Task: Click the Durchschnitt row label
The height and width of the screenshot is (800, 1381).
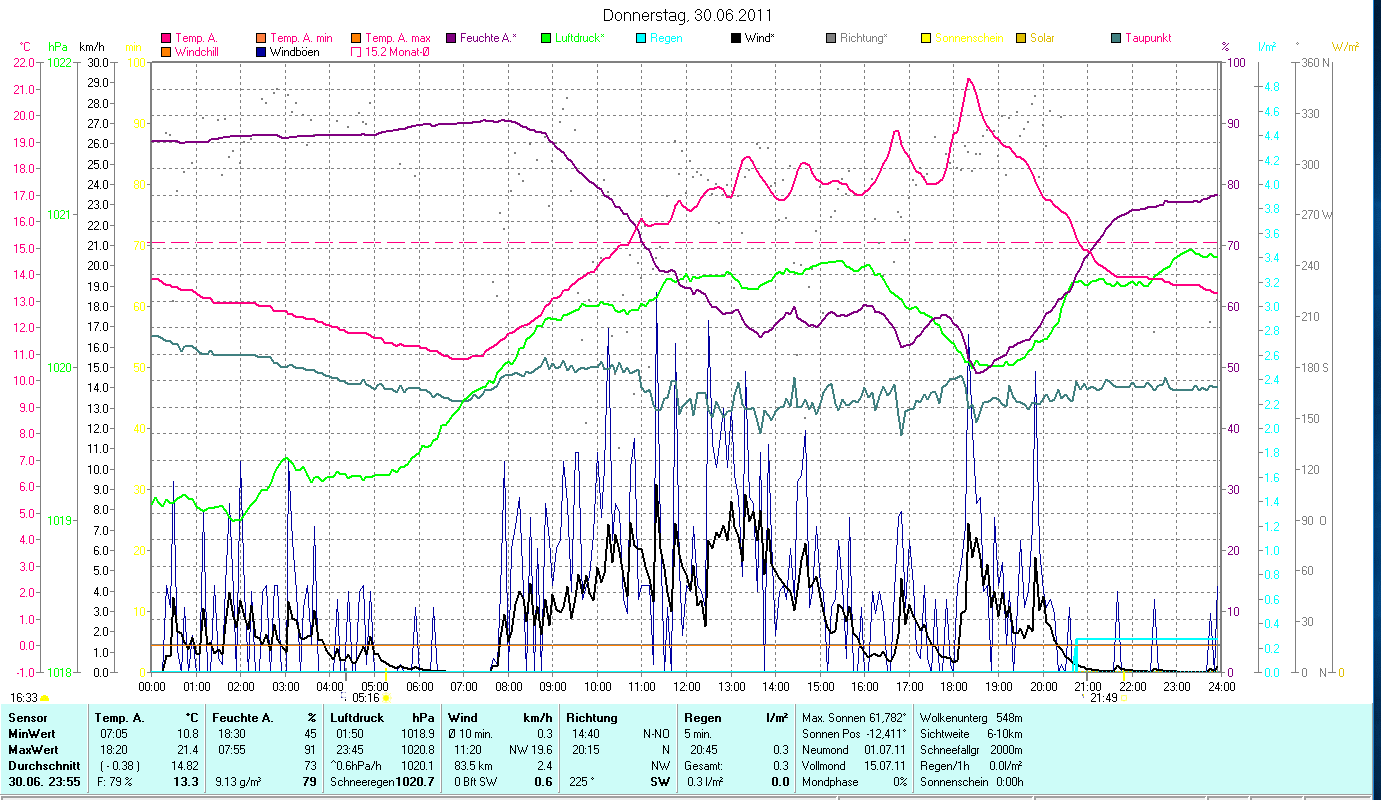Action: click(43, 766)
